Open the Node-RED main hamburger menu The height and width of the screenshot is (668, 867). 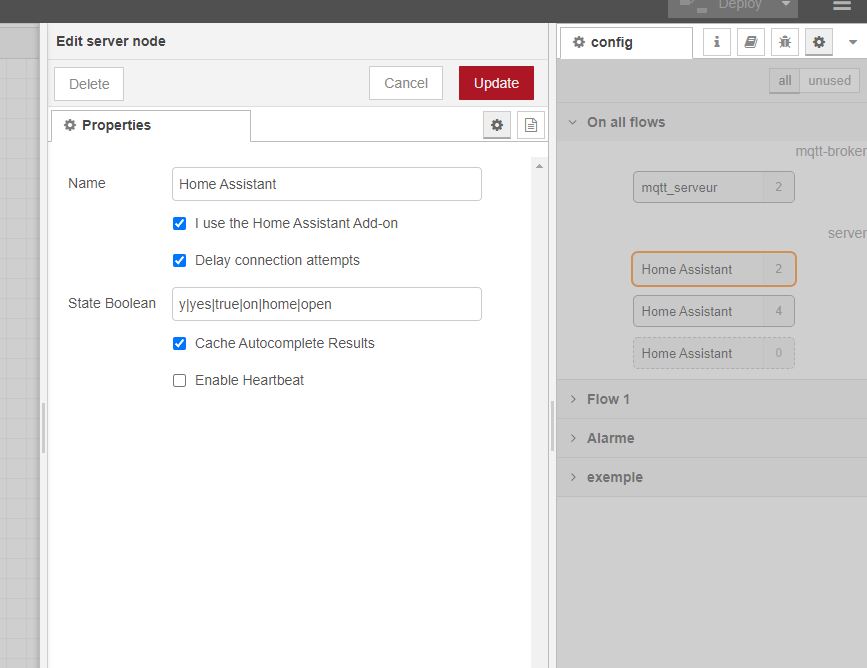[842, 6]
